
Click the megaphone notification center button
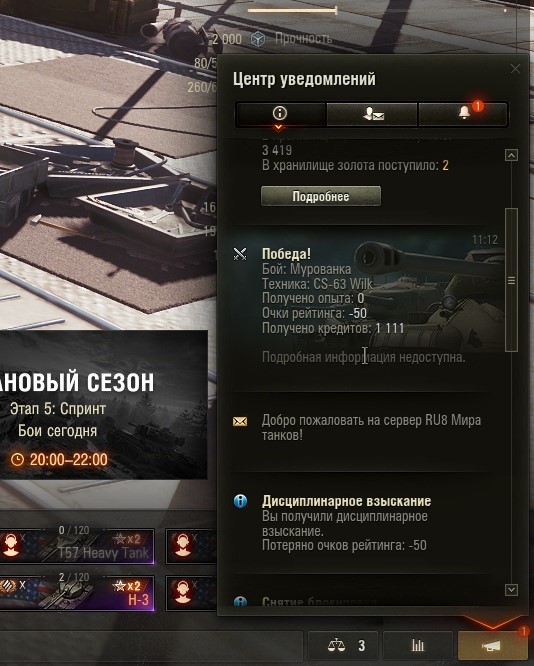point(492,646)
